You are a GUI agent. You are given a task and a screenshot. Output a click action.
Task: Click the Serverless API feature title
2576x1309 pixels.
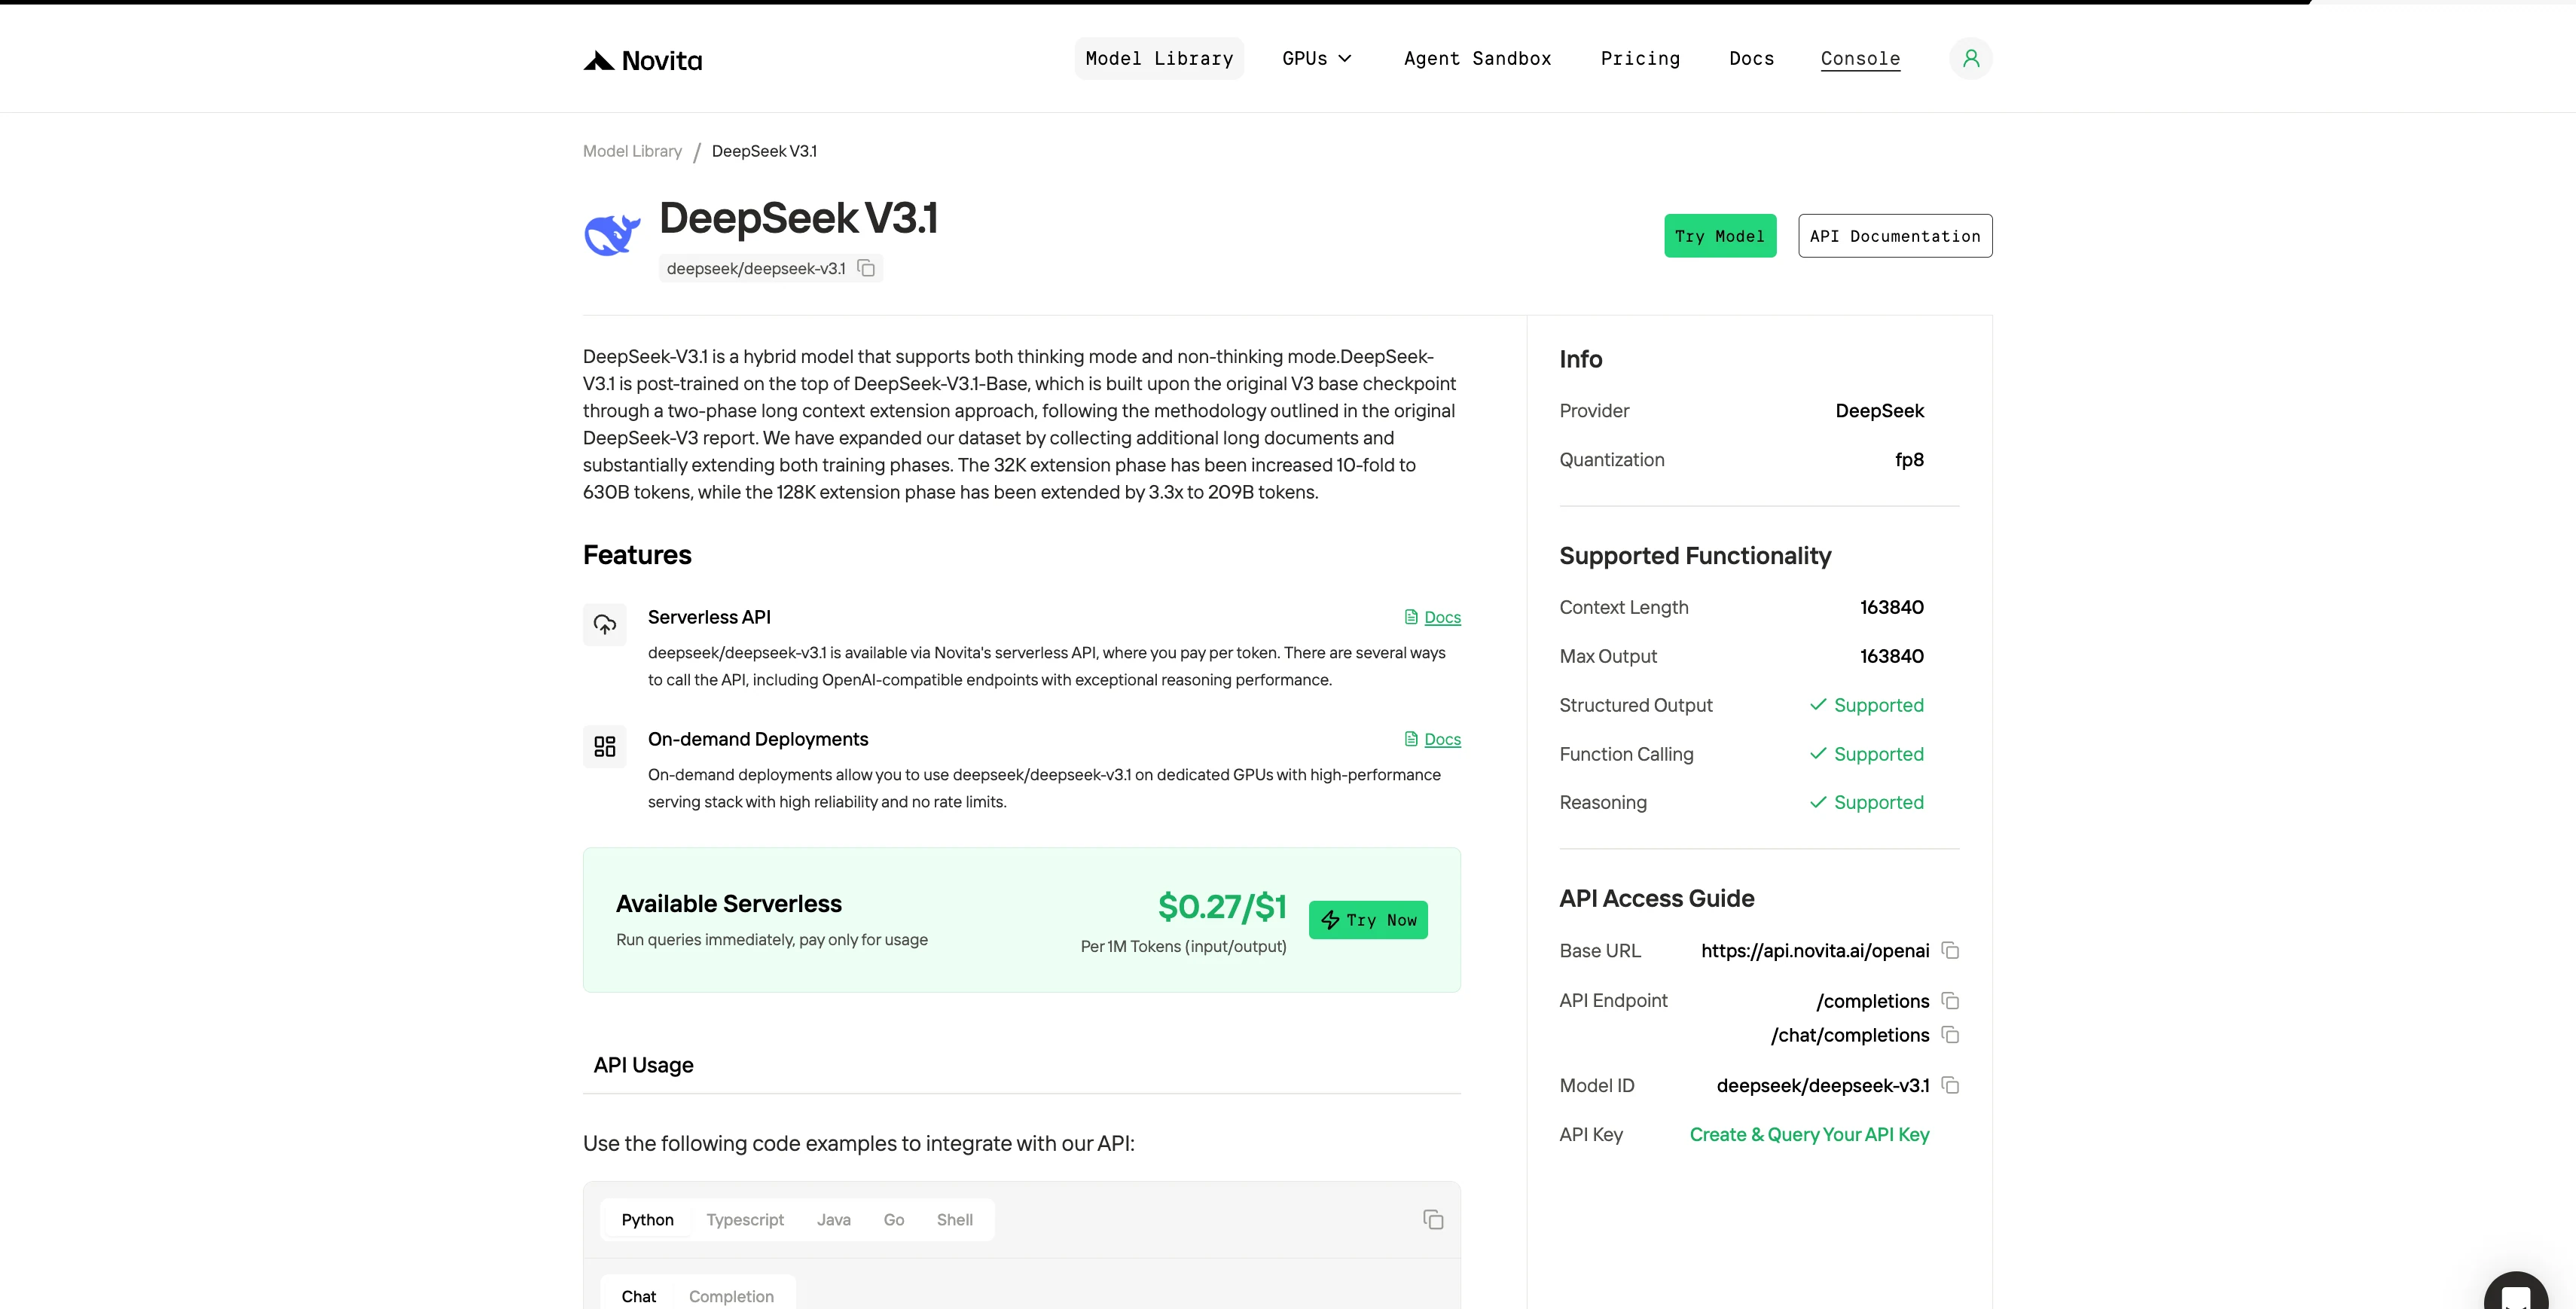tap(709, 617)
